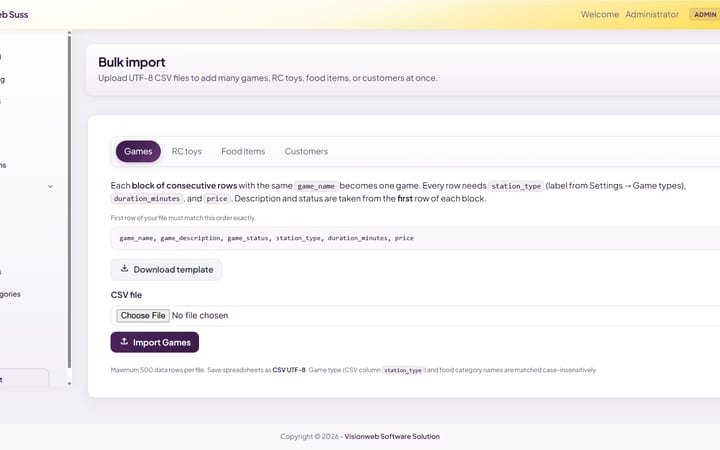Select the Food items tab
The width and height of the screenshot is (720, 450).
(243, 152)
